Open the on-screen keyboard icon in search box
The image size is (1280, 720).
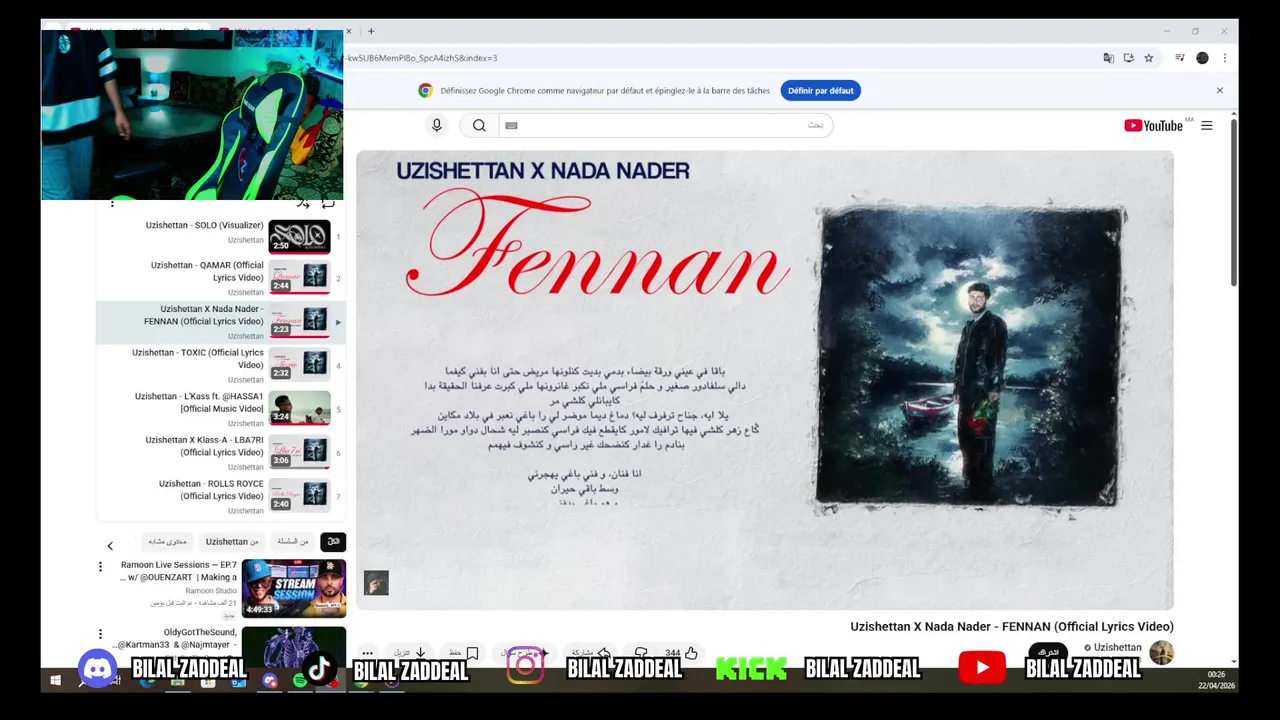pos(511,125)
